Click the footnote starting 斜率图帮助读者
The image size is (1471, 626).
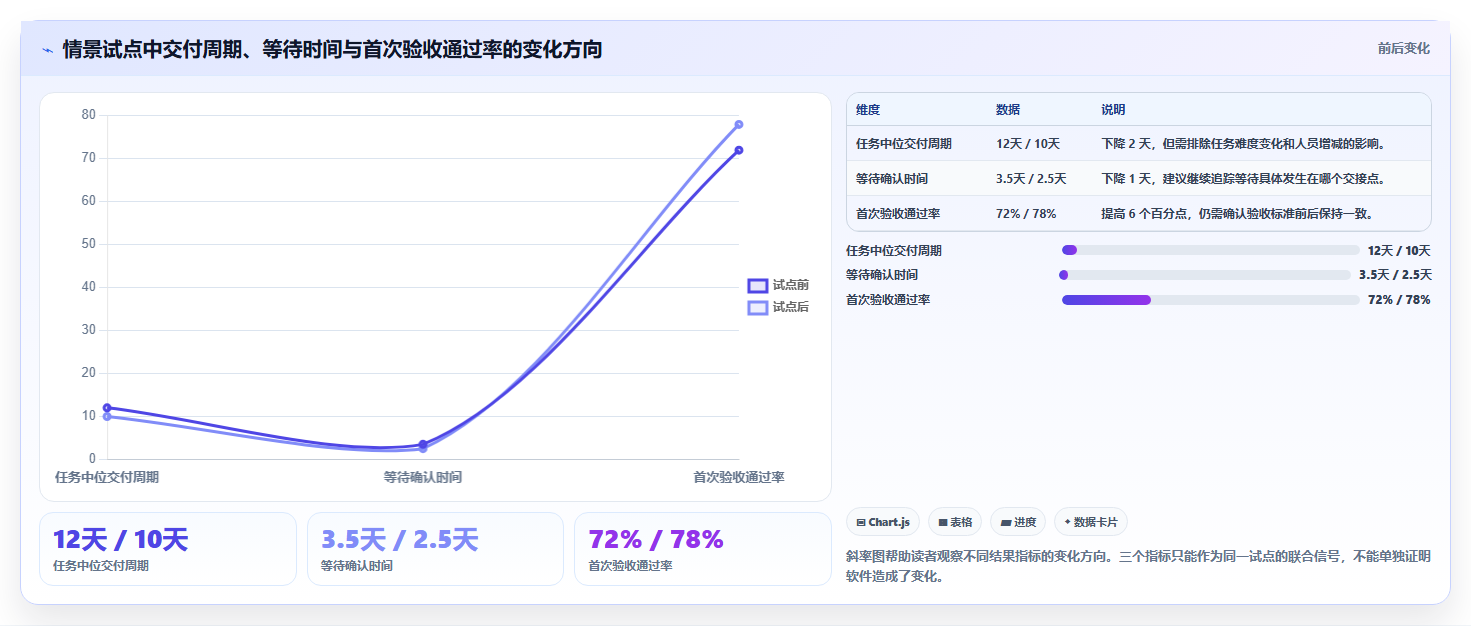(x=1139, y=566)
